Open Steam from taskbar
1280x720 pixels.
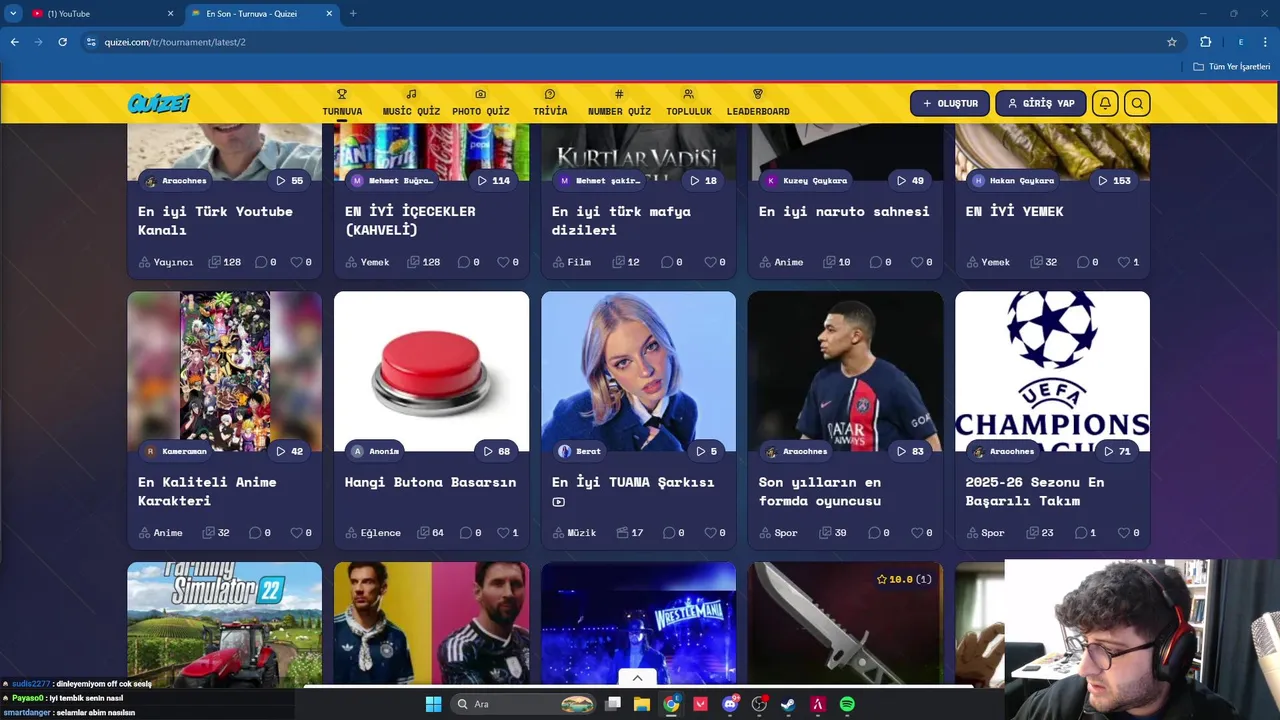tap(788, 704)
